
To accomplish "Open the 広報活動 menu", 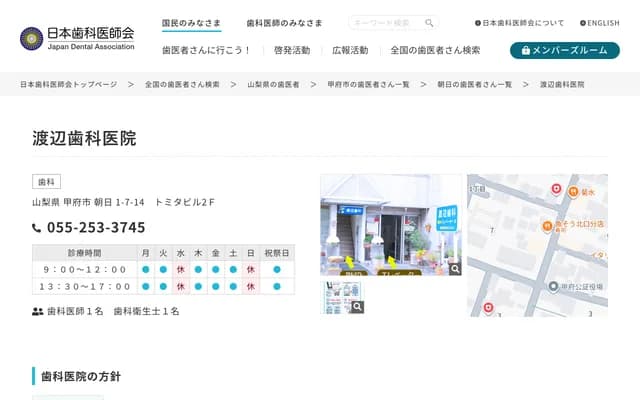I will pyautogui.click(x=350, y=50).
